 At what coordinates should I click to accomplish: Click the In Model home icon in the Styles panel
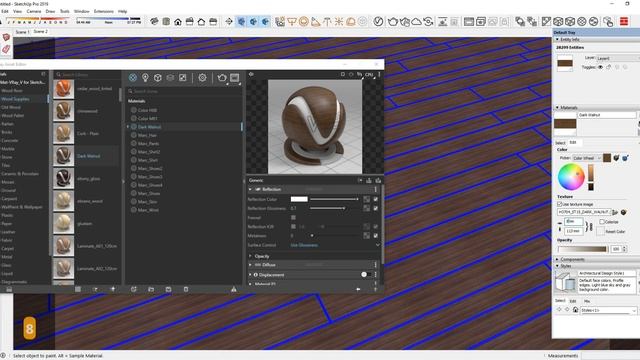point(575,310)
